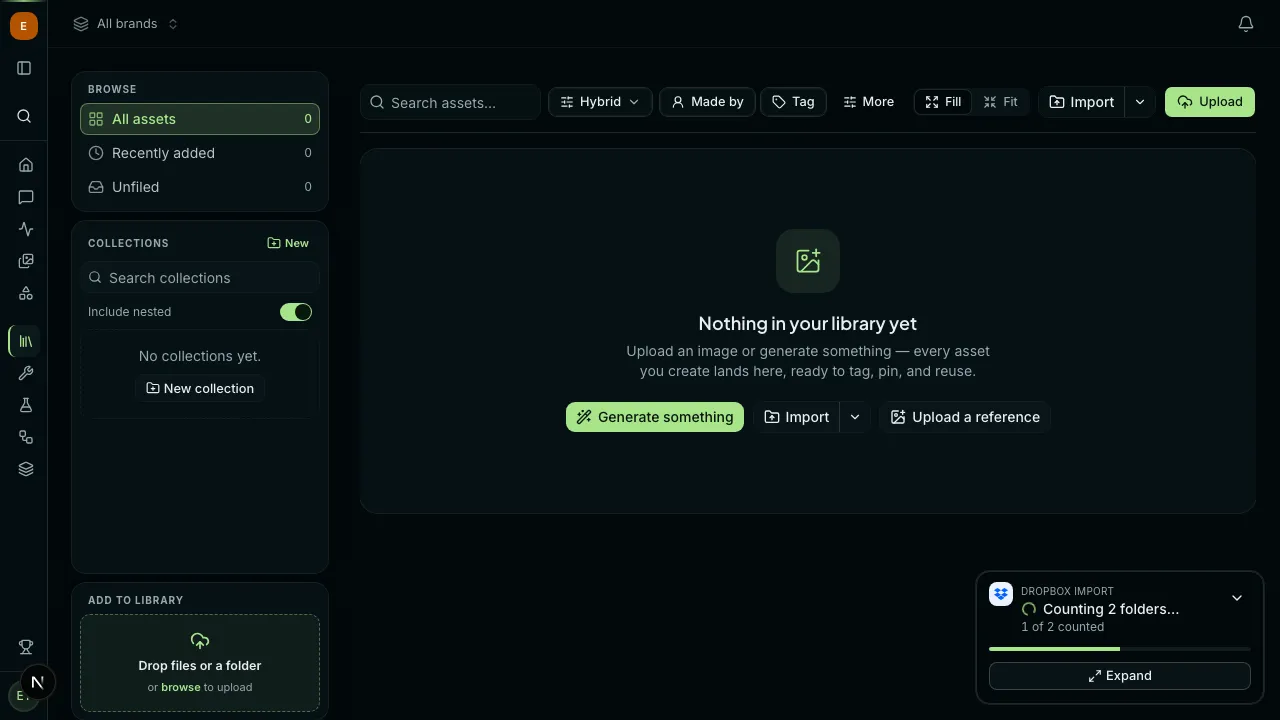Click Expand on Dropbox import card
Viewport: 1280px width, 720px height.
(x=1120, y=676)
